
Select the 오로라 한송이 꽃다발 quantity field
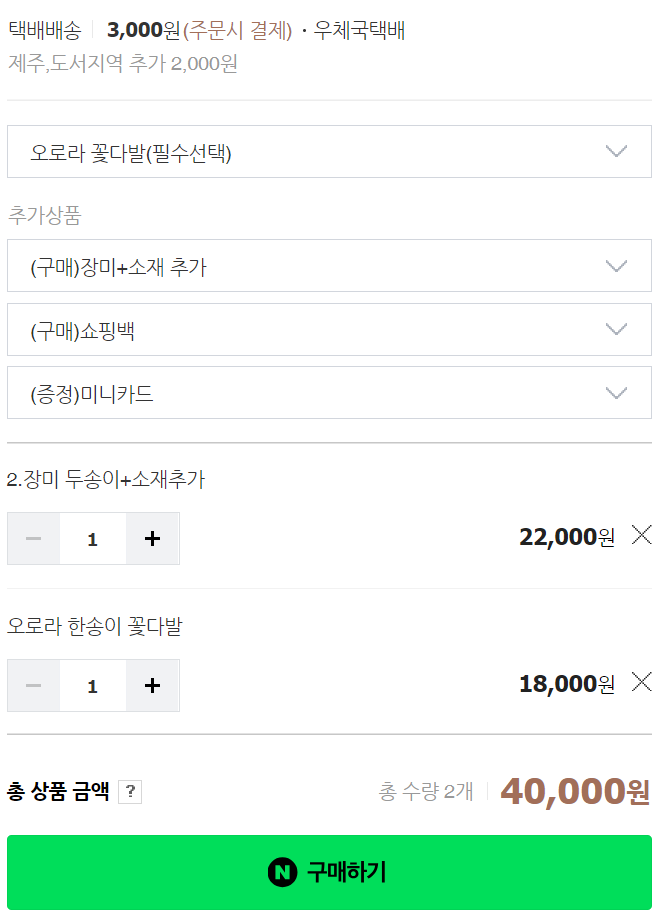(93, 686)
